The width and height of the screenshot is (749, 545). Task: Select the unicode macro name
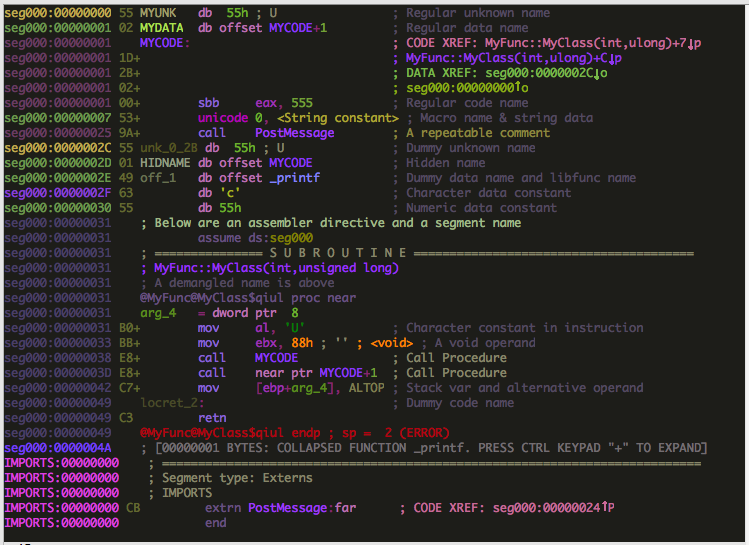[223, 118]
